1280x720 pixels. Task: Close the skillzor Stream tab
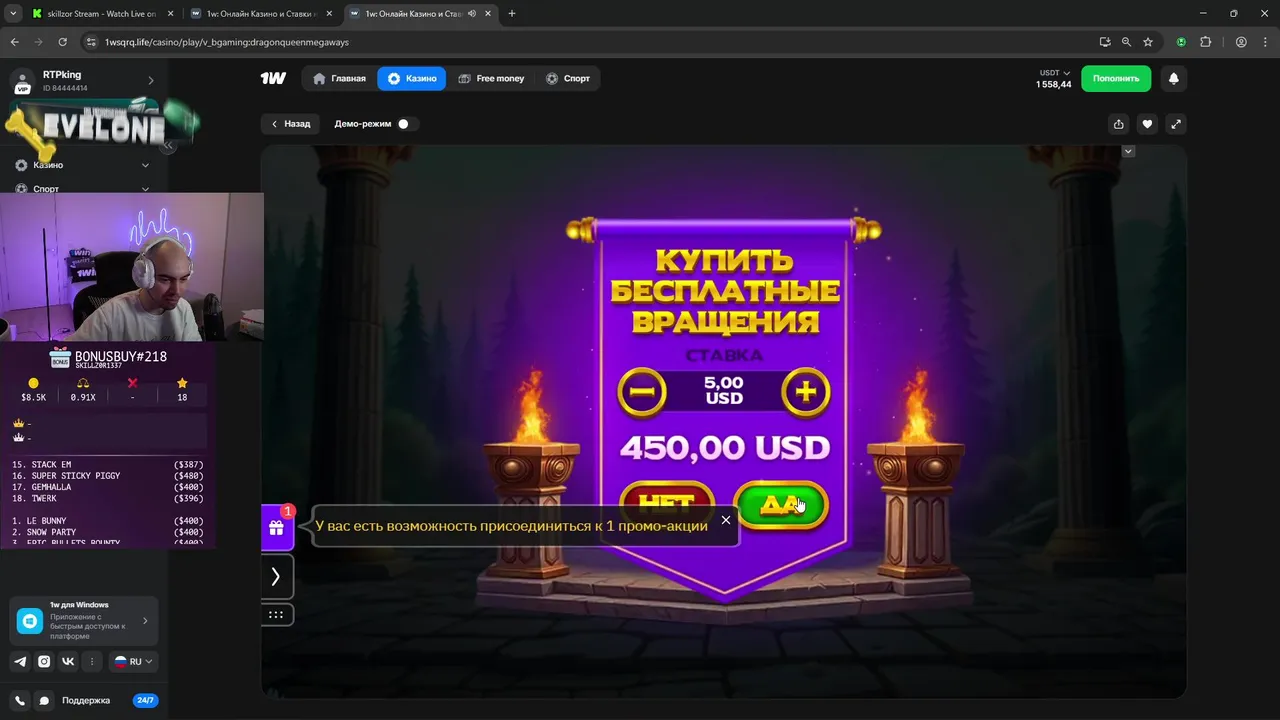click(x=169, y=14)
